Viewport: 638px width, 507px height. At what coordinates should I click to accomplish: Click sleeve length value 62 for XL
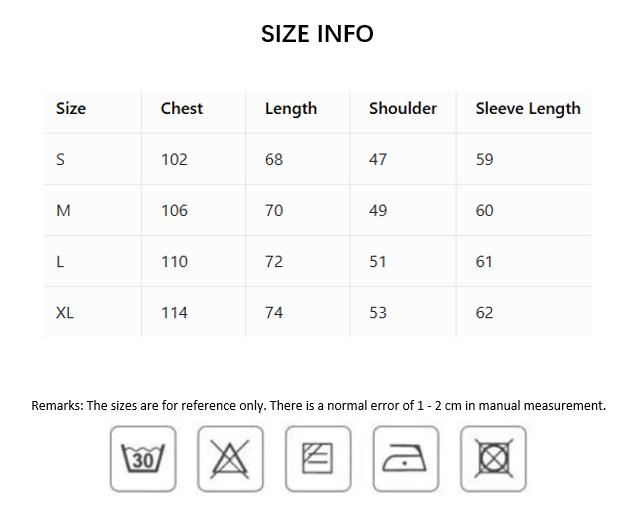485,312
